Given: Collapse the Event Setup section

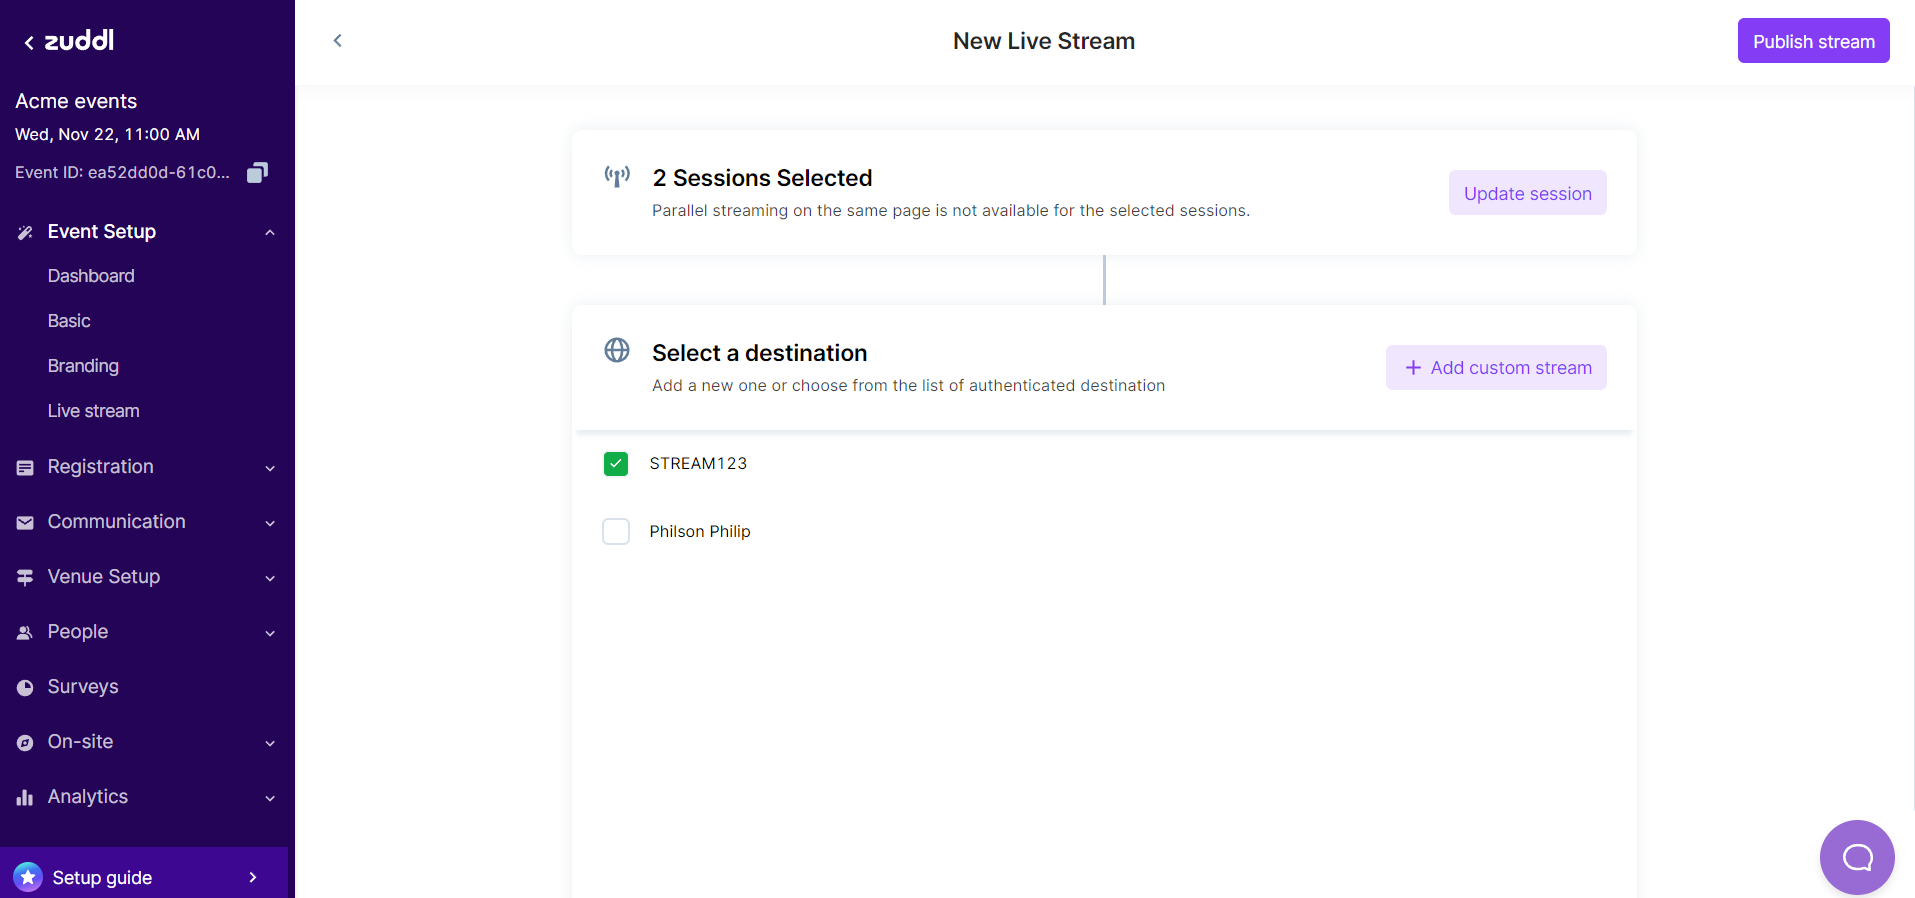Looking at the screenshot, I should [x=269, y=232].
